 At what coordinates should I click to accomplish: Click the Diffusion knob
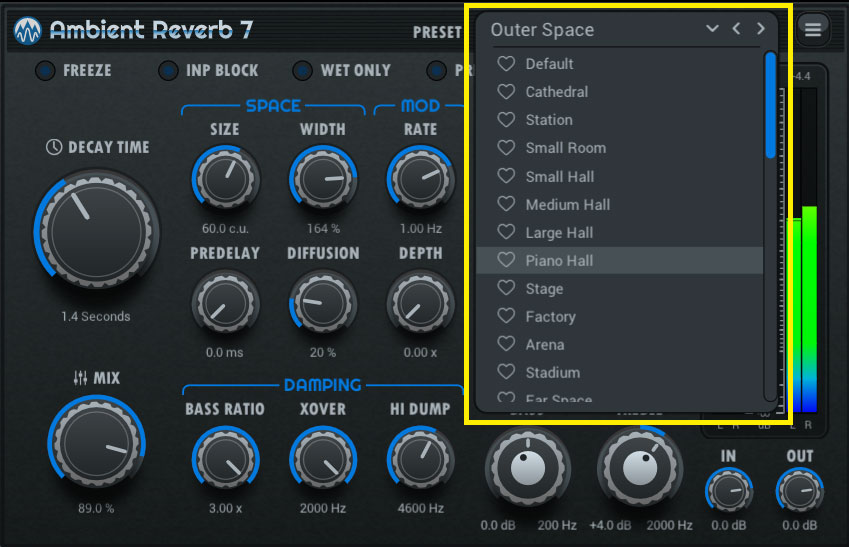click(323, 303)
